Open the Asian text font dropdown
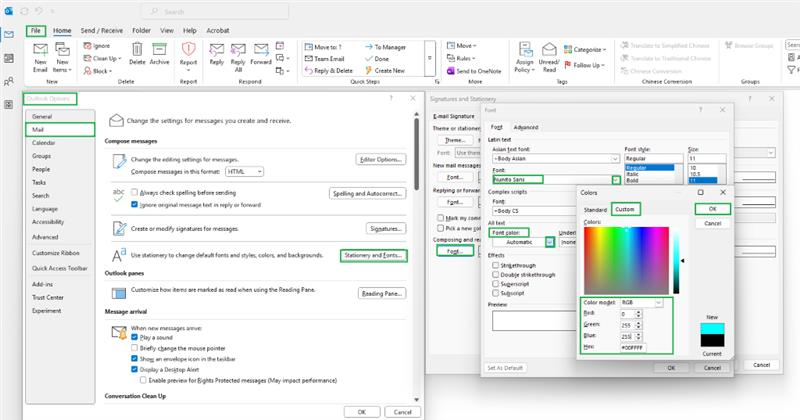This screenshot has height=420, width=800. click(x=615, y=159)
